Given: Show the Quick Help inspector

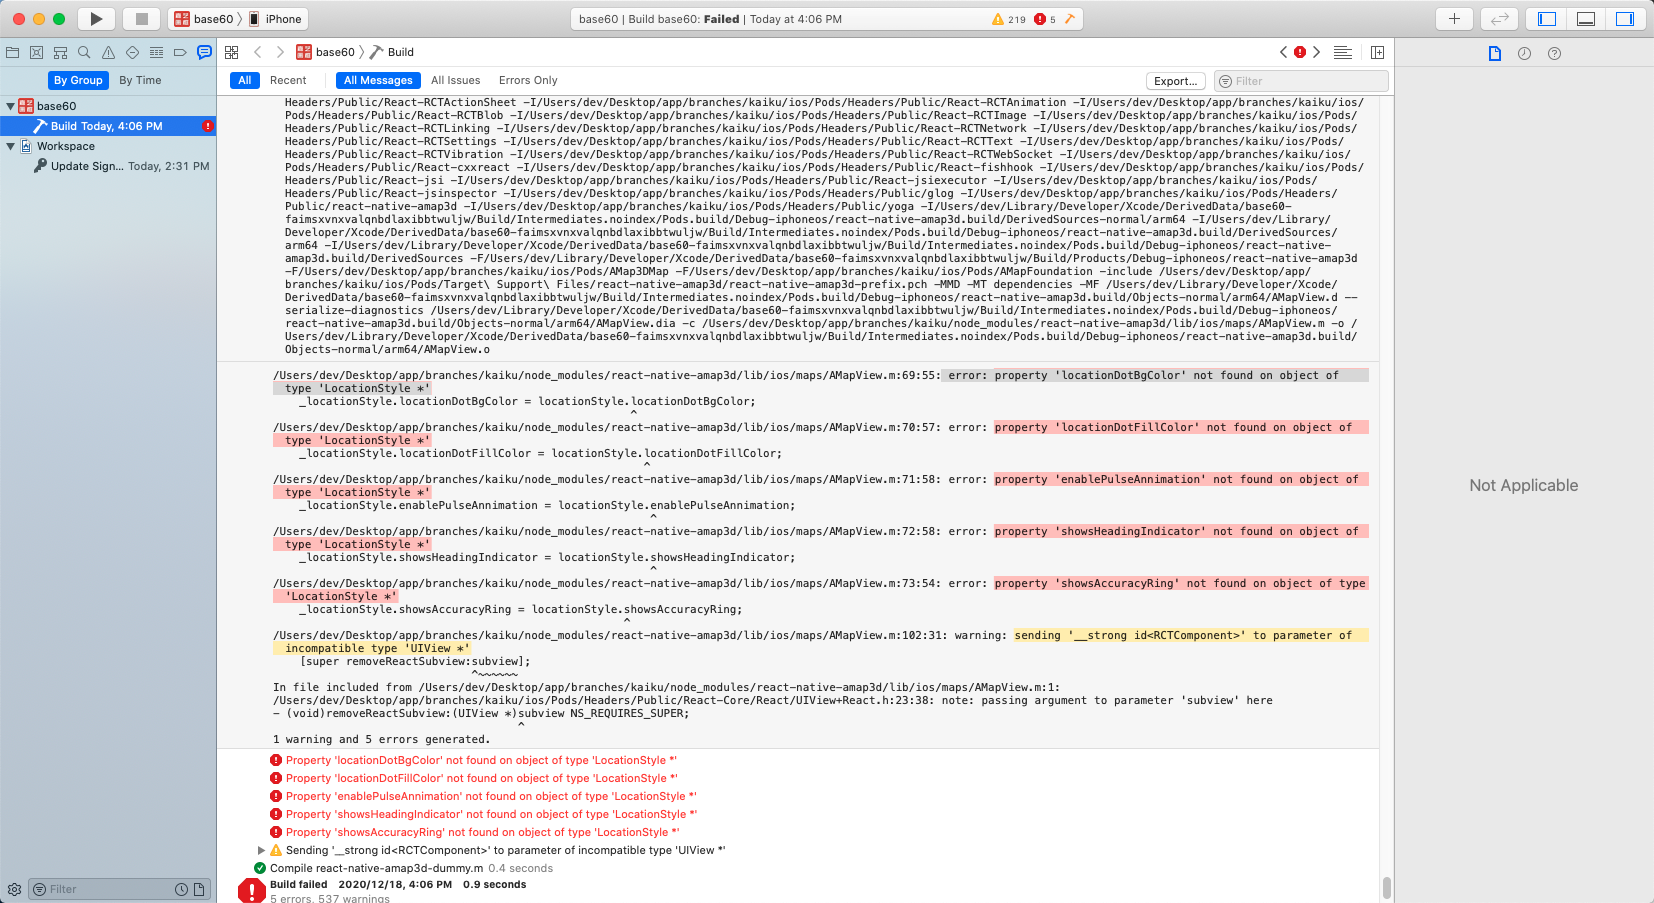Looking at the screenshot, I should tap(1554, 53).
